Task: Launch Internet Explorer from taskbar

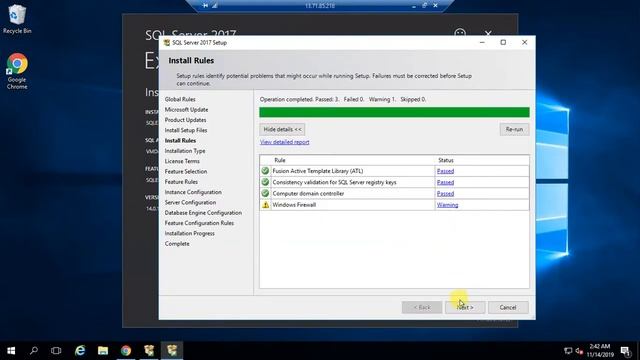Action: click(80, 350)
